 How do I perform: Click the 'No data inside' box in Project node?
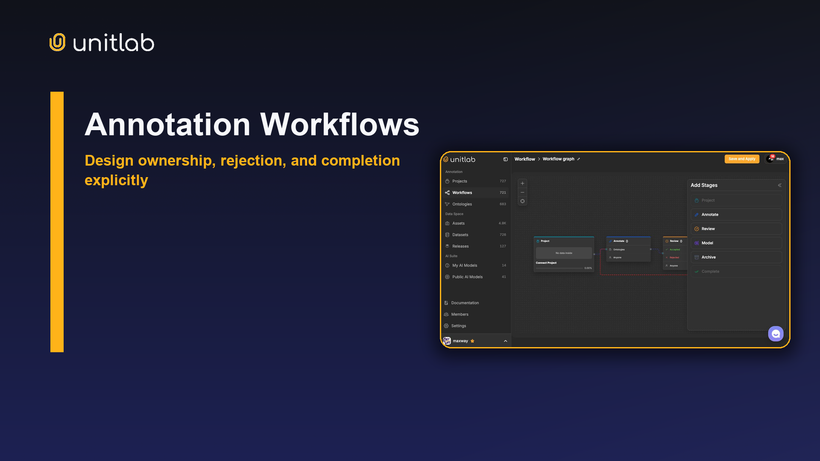(564, 253)
